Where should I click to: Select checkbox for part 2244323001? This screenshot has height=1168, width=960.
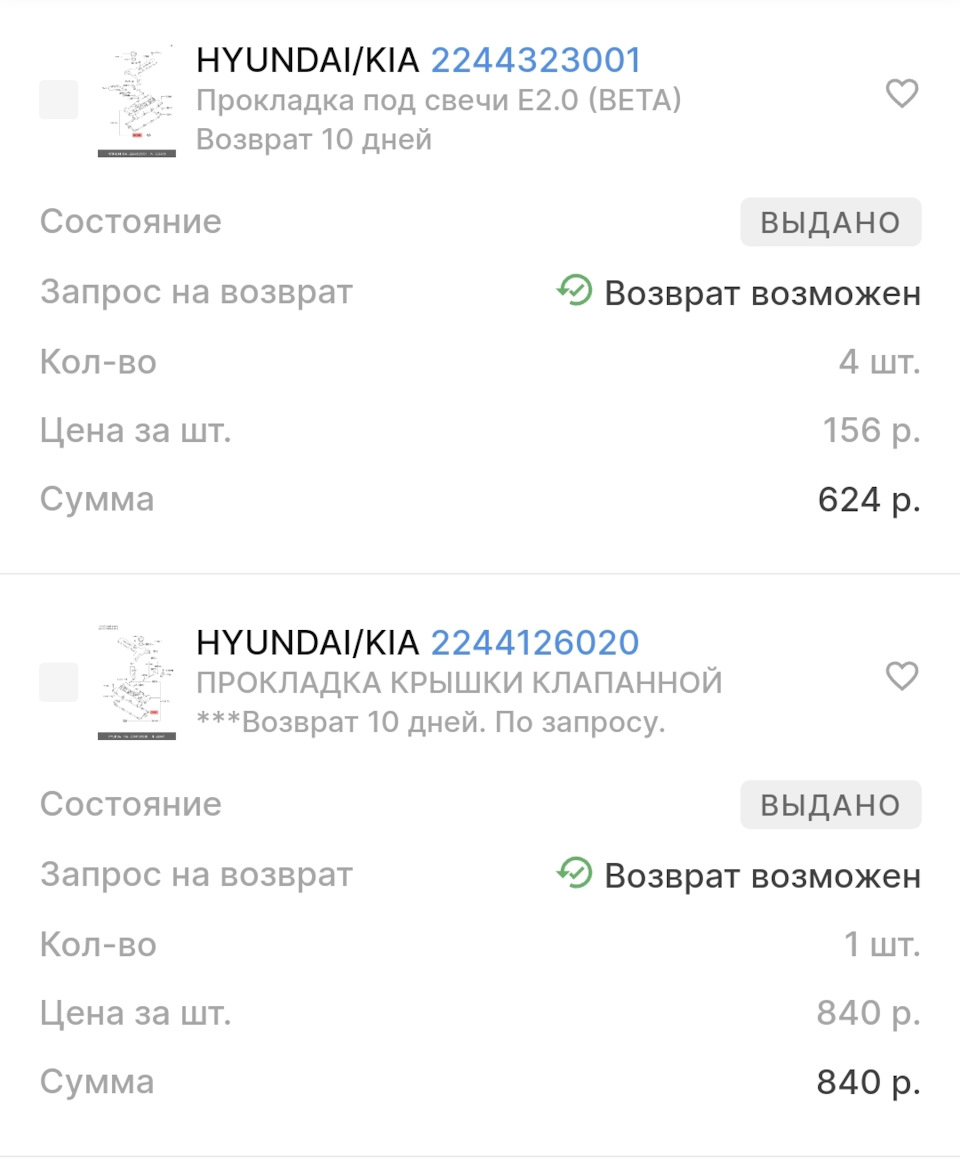click(59, 99)
